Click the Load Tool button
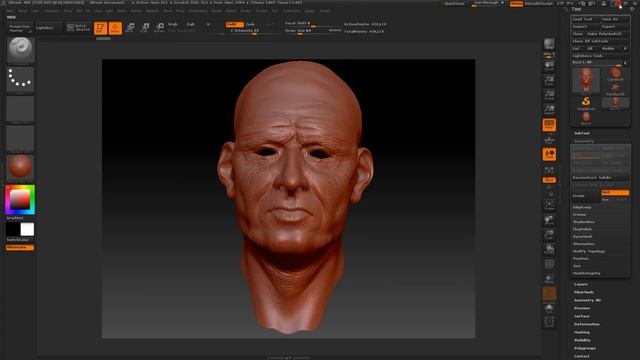640x360 pixels. tap(586, 19)
